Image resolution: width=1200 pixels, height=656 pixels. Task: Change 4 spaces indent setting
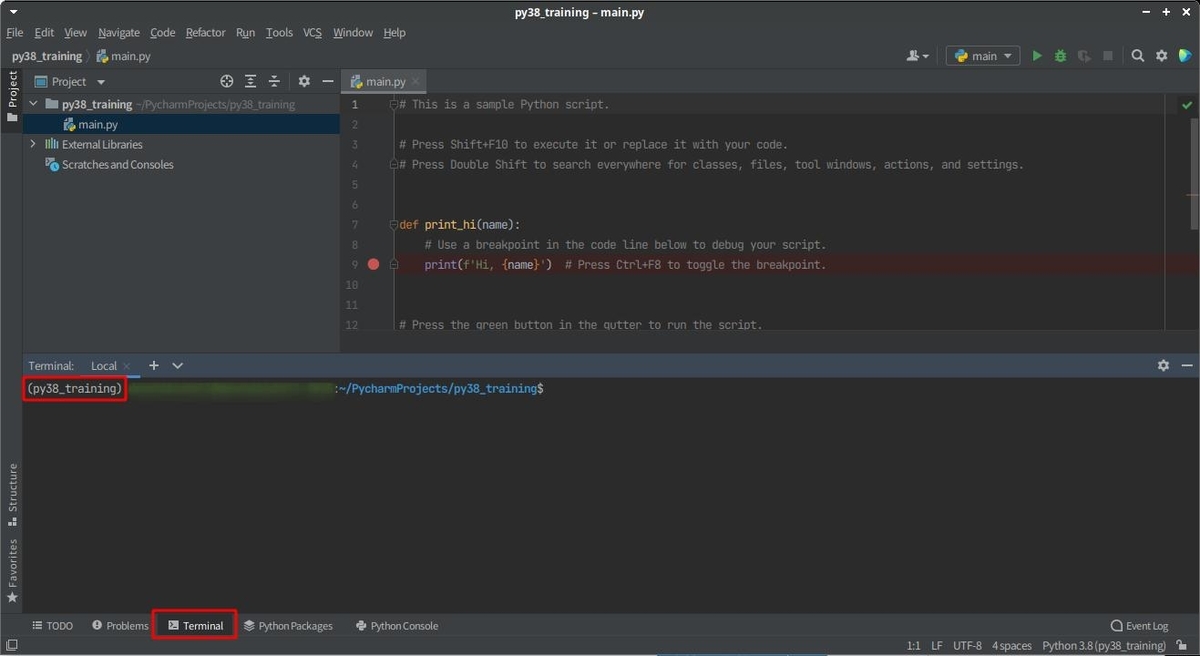pyautogui.click(x=1012, y=646)
